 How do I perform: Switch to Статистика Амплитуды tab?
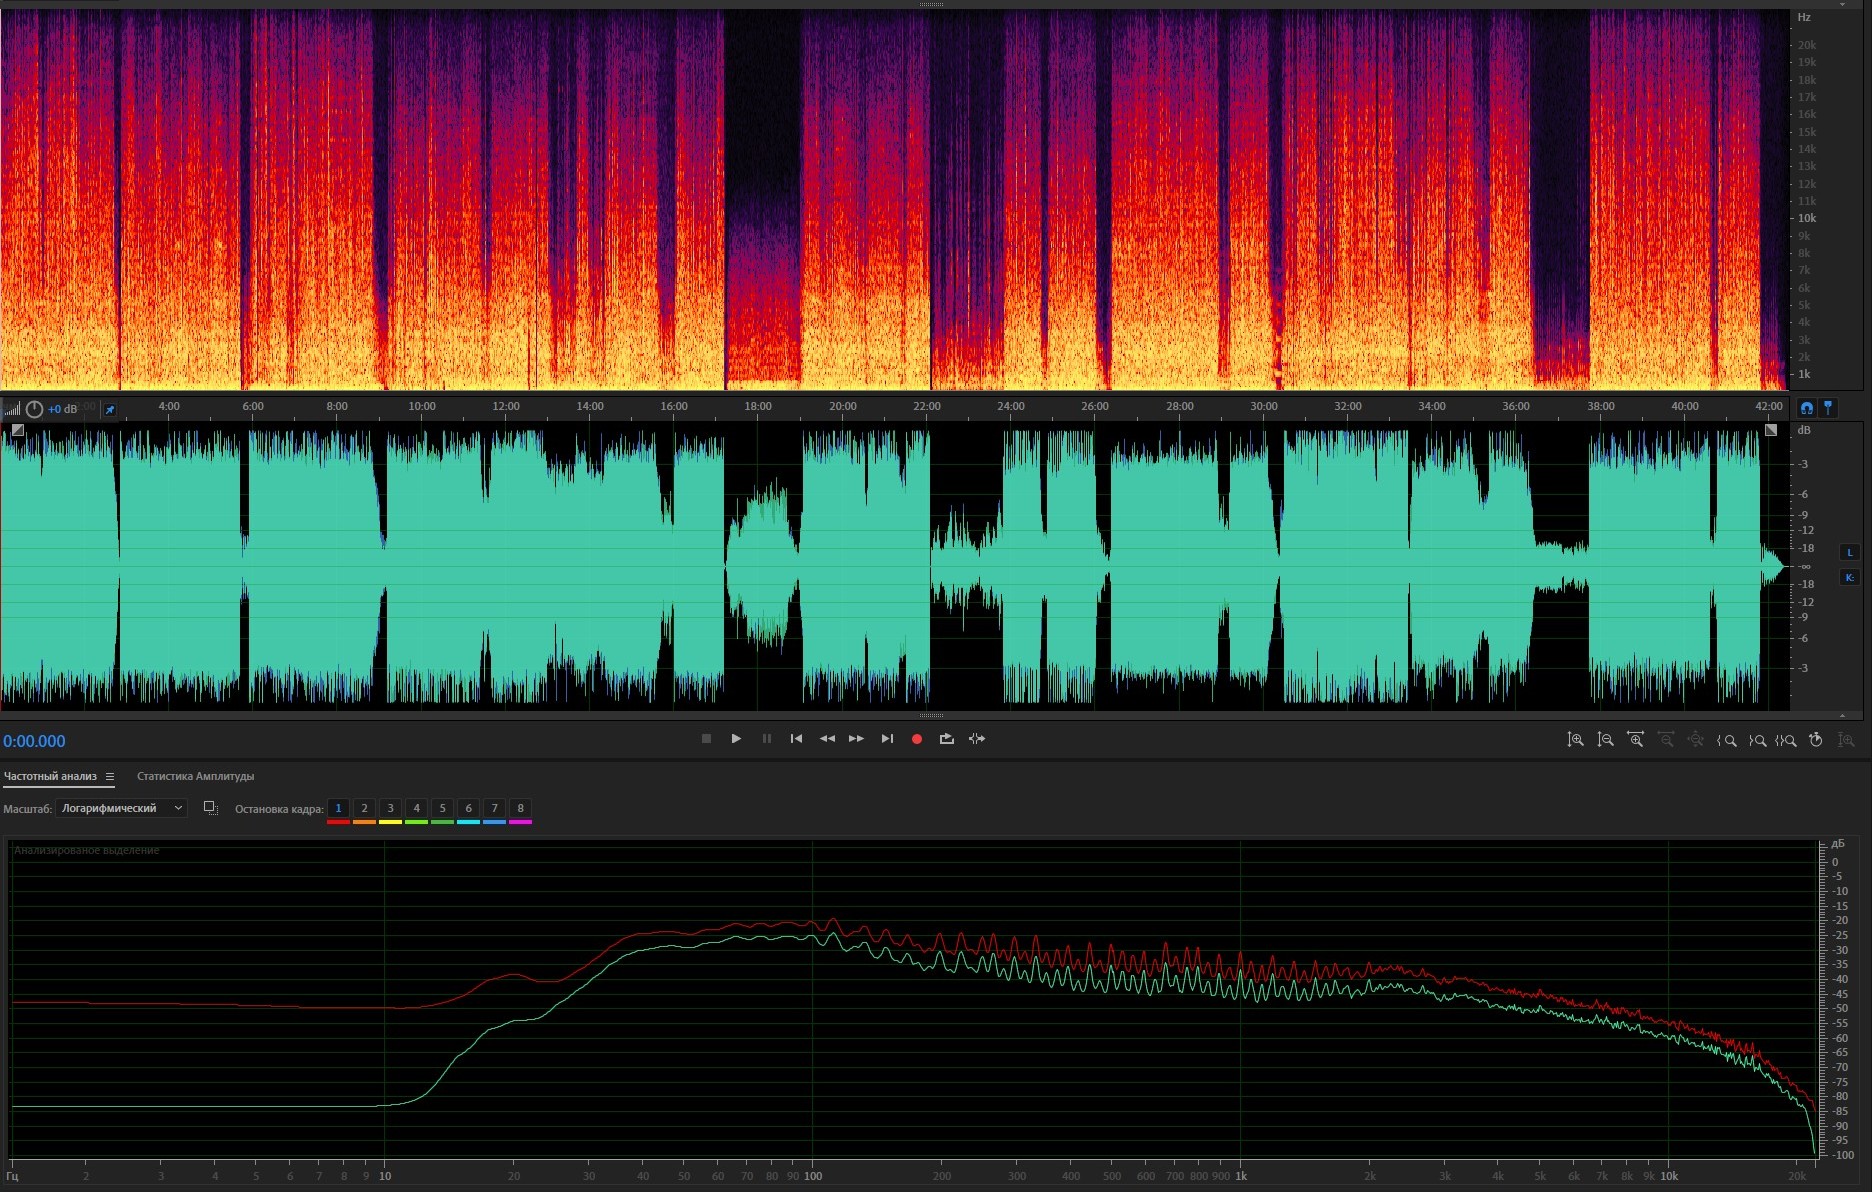(195, 776)
